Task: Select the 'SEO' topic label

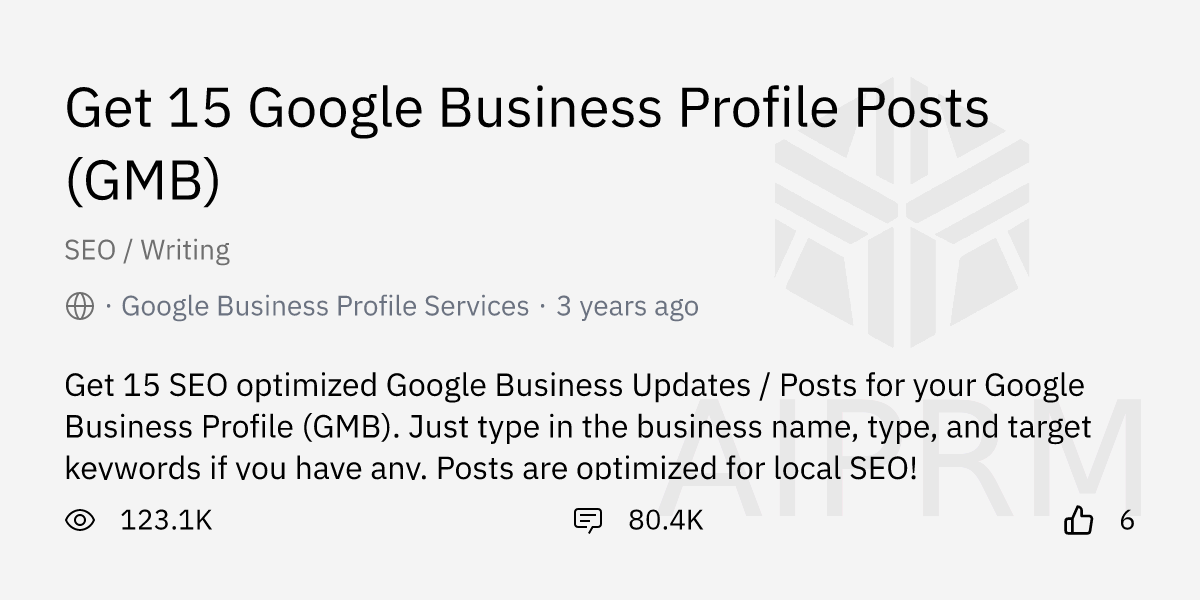Action: [x=90, y=250]
